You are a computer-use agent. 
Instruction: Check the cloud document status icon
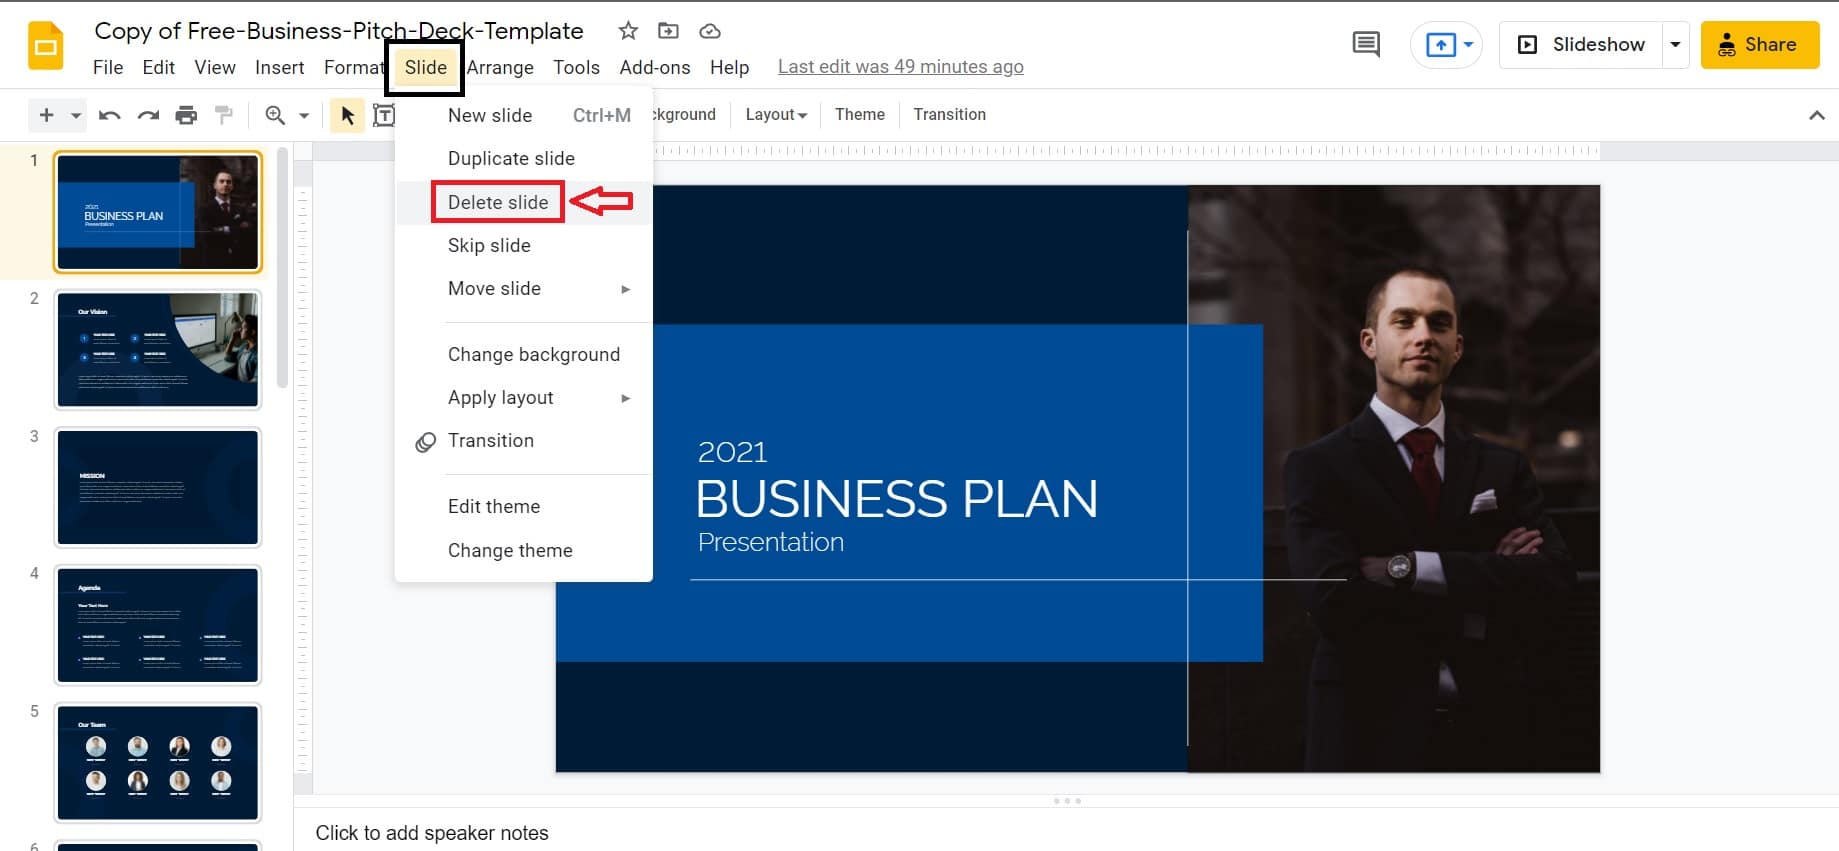tap(710, 31)
